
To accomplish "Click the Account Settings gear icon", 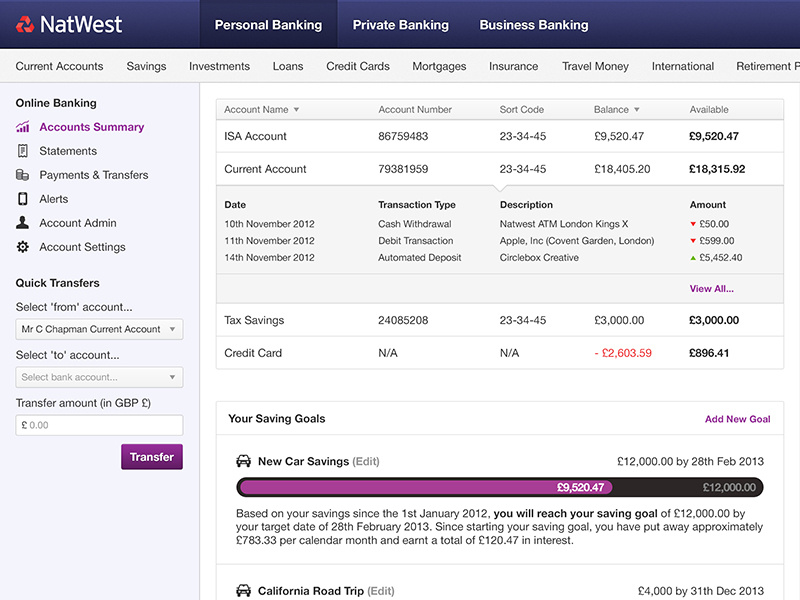I will (22, 247).
